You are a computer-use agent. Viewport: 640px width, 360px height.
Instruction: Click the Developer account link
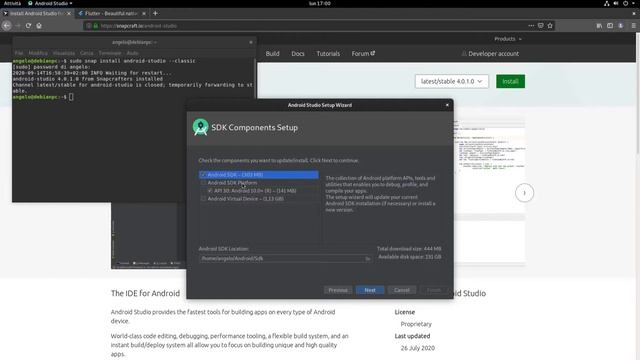pos(490,53)
